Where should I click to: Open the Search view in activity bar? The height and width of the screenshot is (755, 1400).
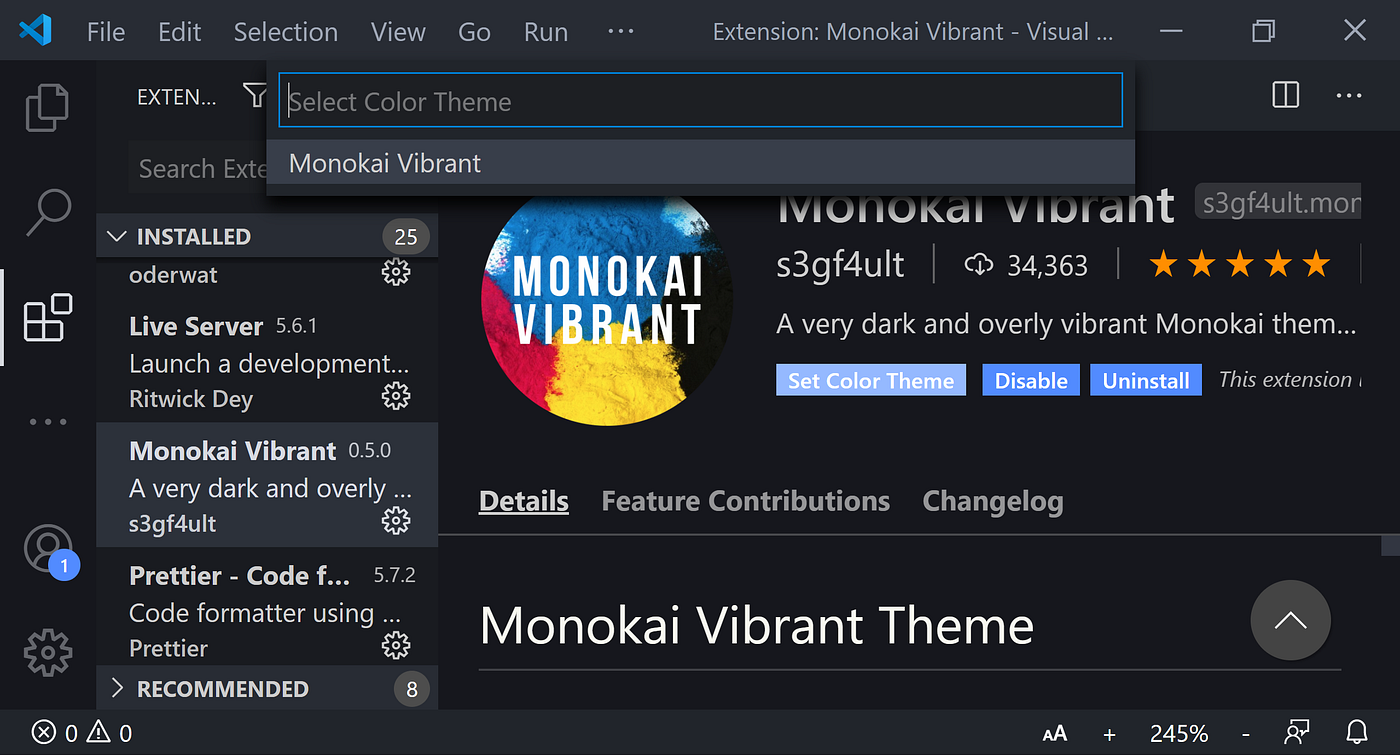point(47,212)
